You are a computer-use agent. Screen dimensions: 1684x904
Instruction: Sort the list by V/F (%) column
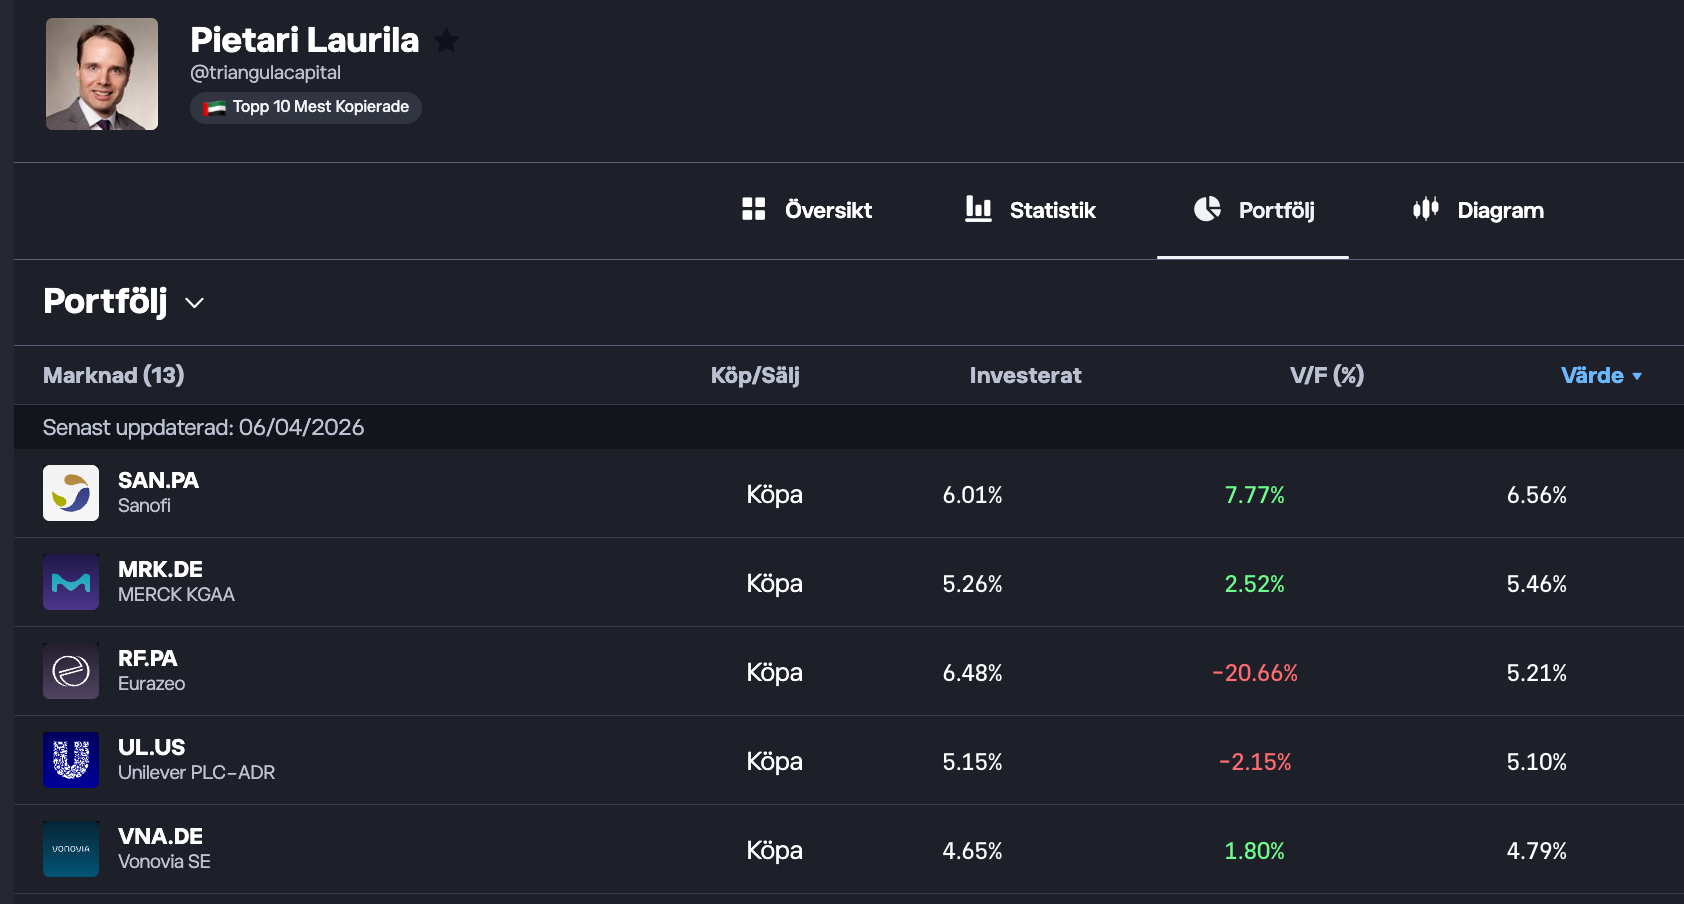[1326, 376]
